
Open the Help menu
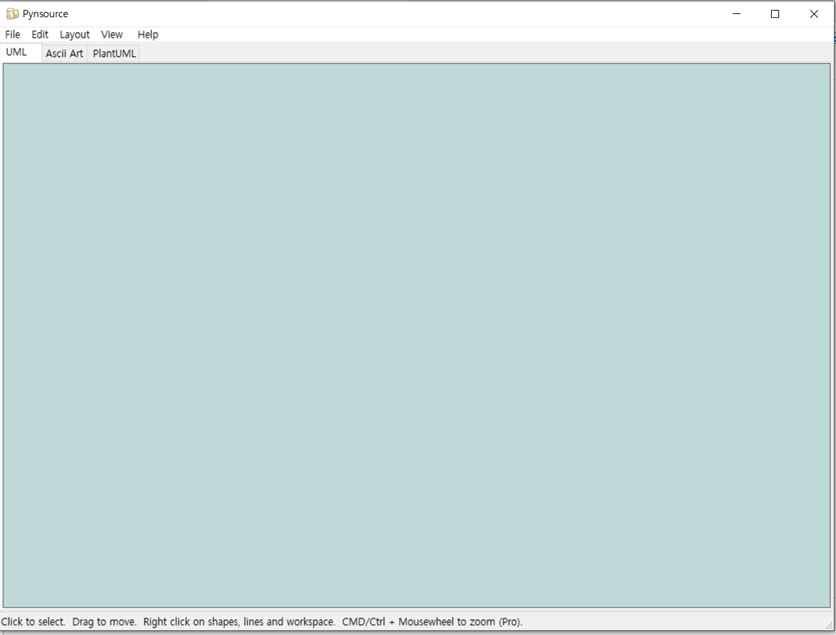click(x=148, y=35)
